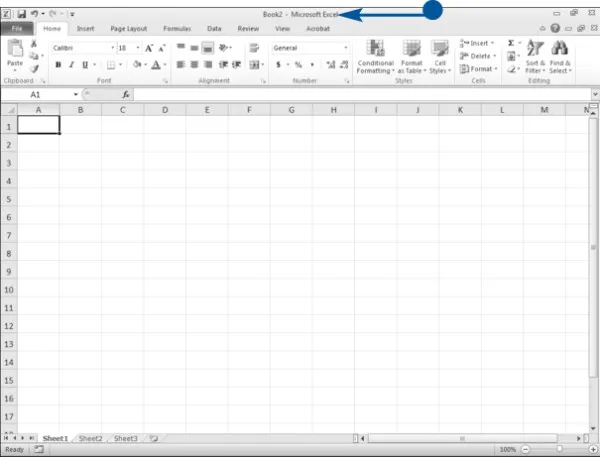Toggle Bold formatting
Screen dimensions: 600x457
coord(58,65)
